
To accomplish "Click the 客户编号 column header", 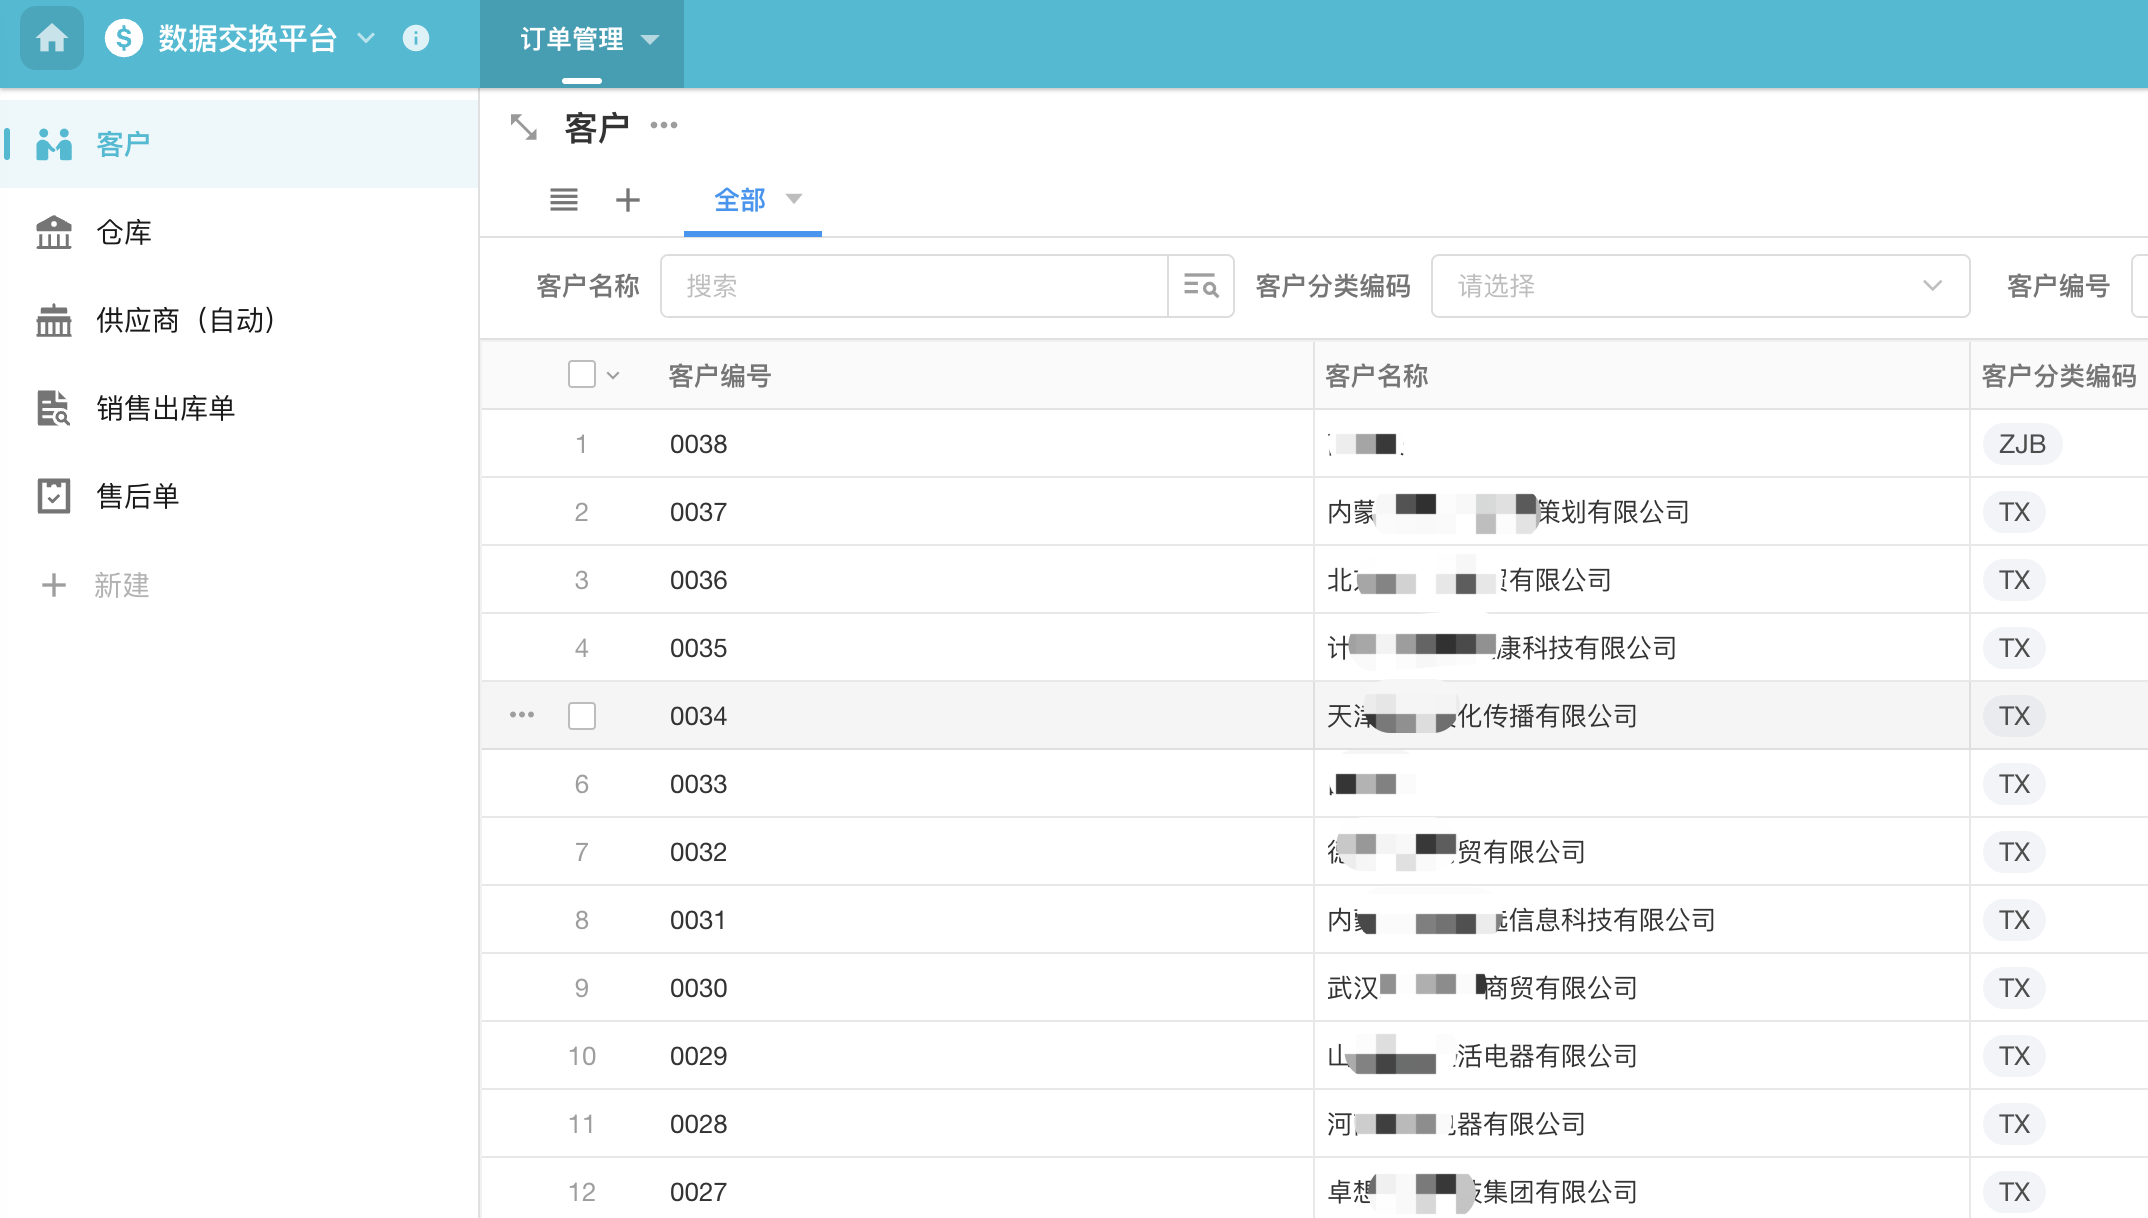I will [720, 376].
